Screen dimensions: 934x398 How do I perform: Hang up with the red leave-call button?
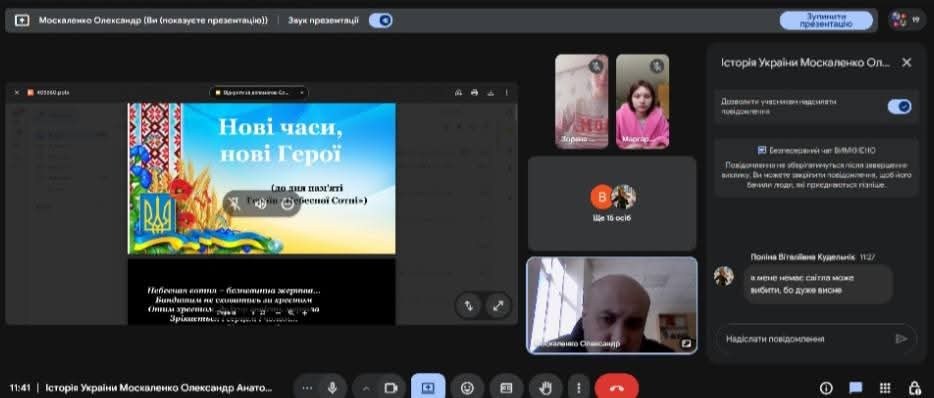coord(617,388)
